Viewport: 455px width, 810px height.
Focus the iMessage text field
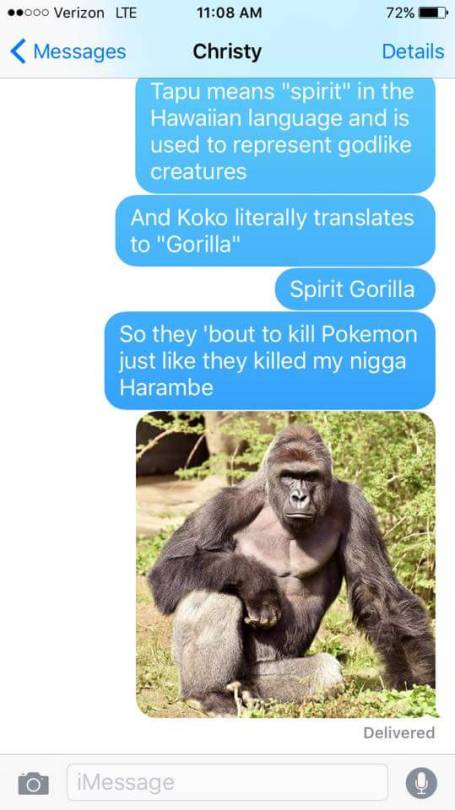click(227, 782)
